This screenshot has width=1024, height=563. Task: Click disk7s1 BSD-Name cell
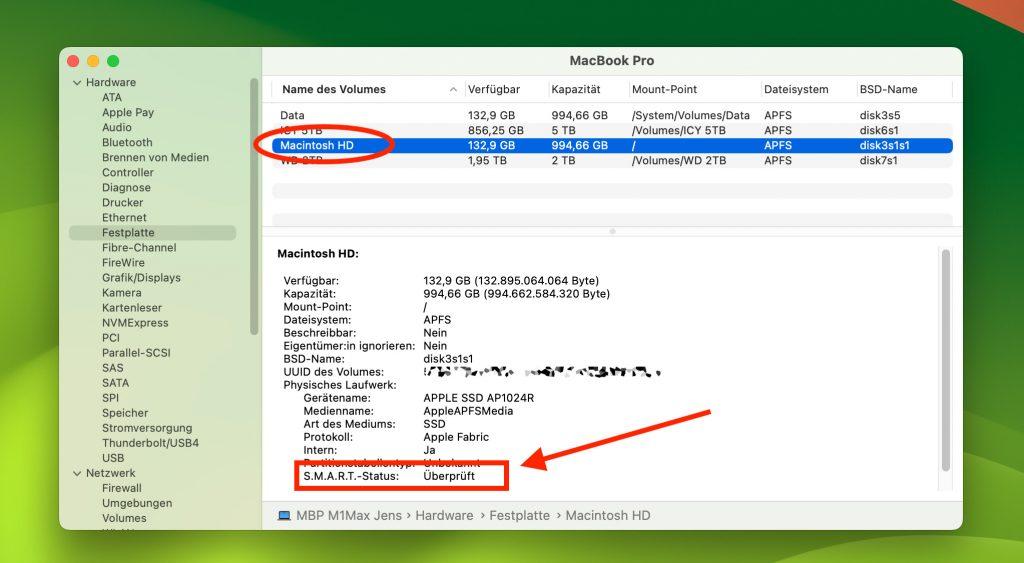[x=879, y=160]
